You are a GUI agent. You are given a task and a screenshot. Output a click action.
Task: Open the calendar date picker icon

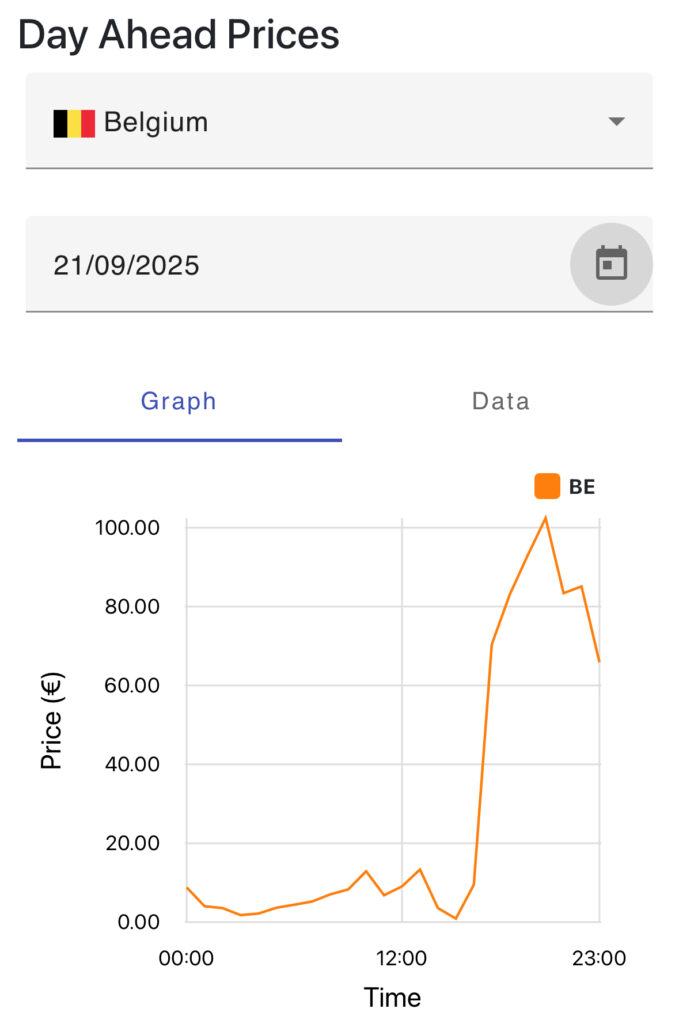(x=611, y=264)
